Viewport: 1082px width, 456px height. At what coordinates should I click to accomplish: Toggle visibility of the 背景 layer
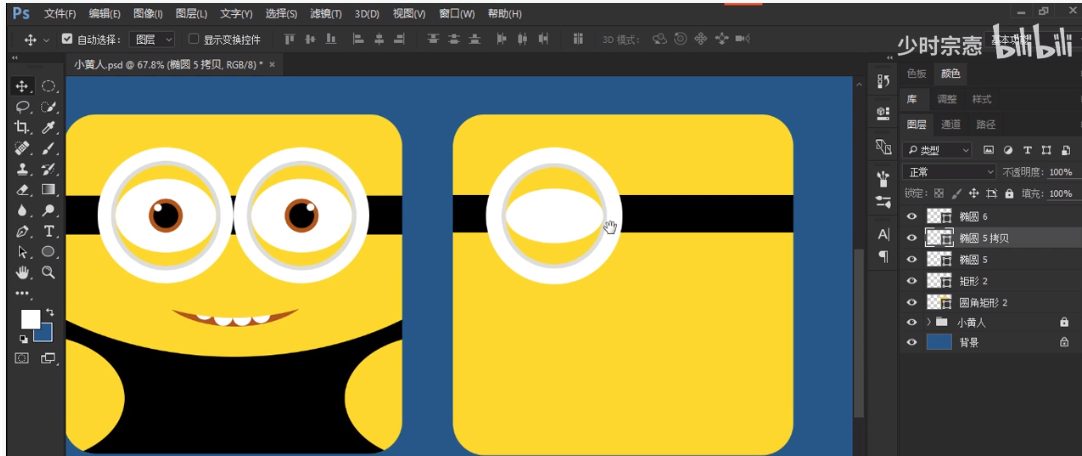911,342
